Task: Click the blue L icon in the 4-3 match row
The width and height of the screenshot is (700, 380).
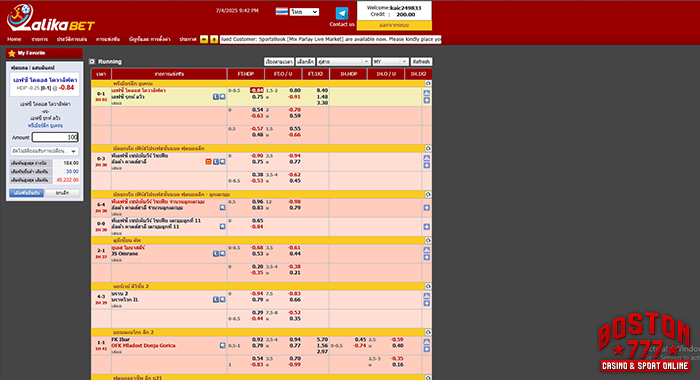Action: click(x=216, y=300)
